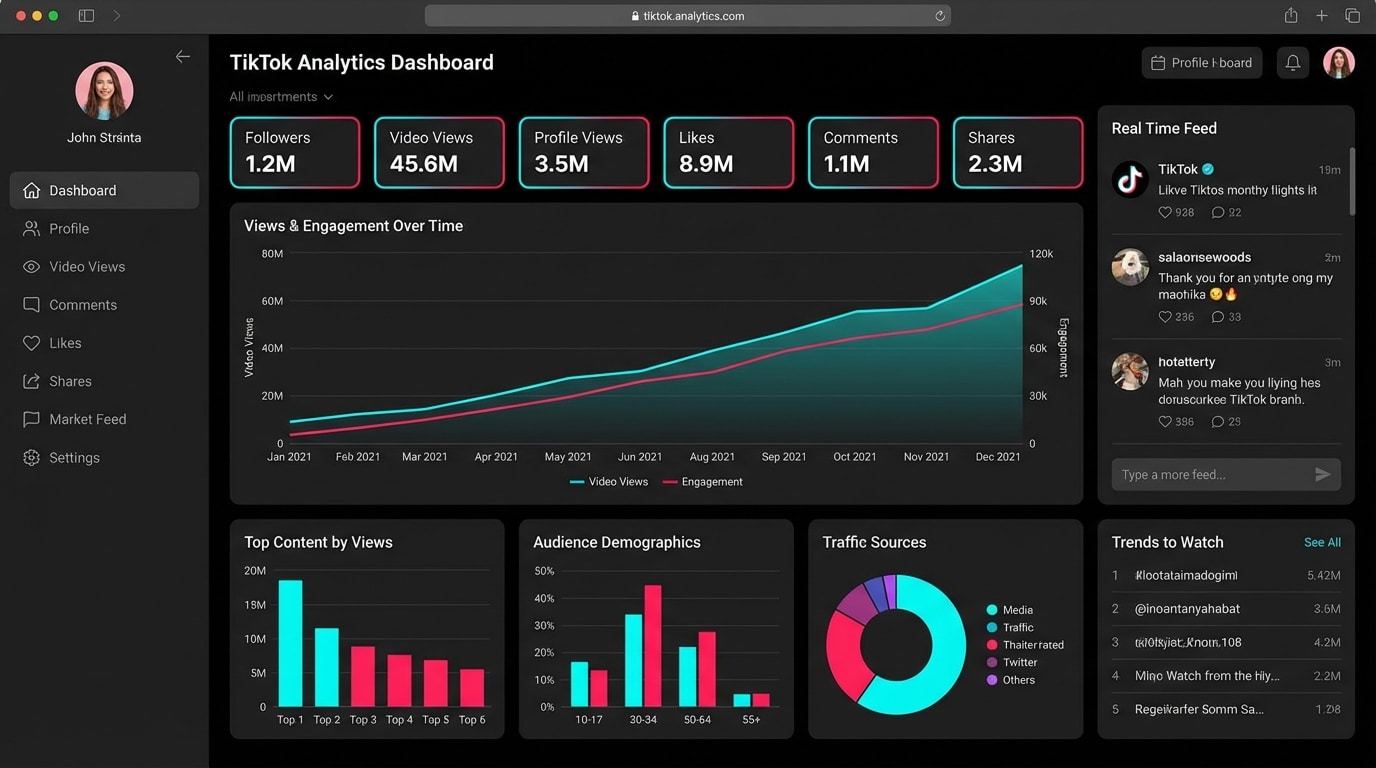The height and width of the screenshot is (768, 1376).
Task: Like the TikTok post showing 928 likes
Action: (1165, 212)
